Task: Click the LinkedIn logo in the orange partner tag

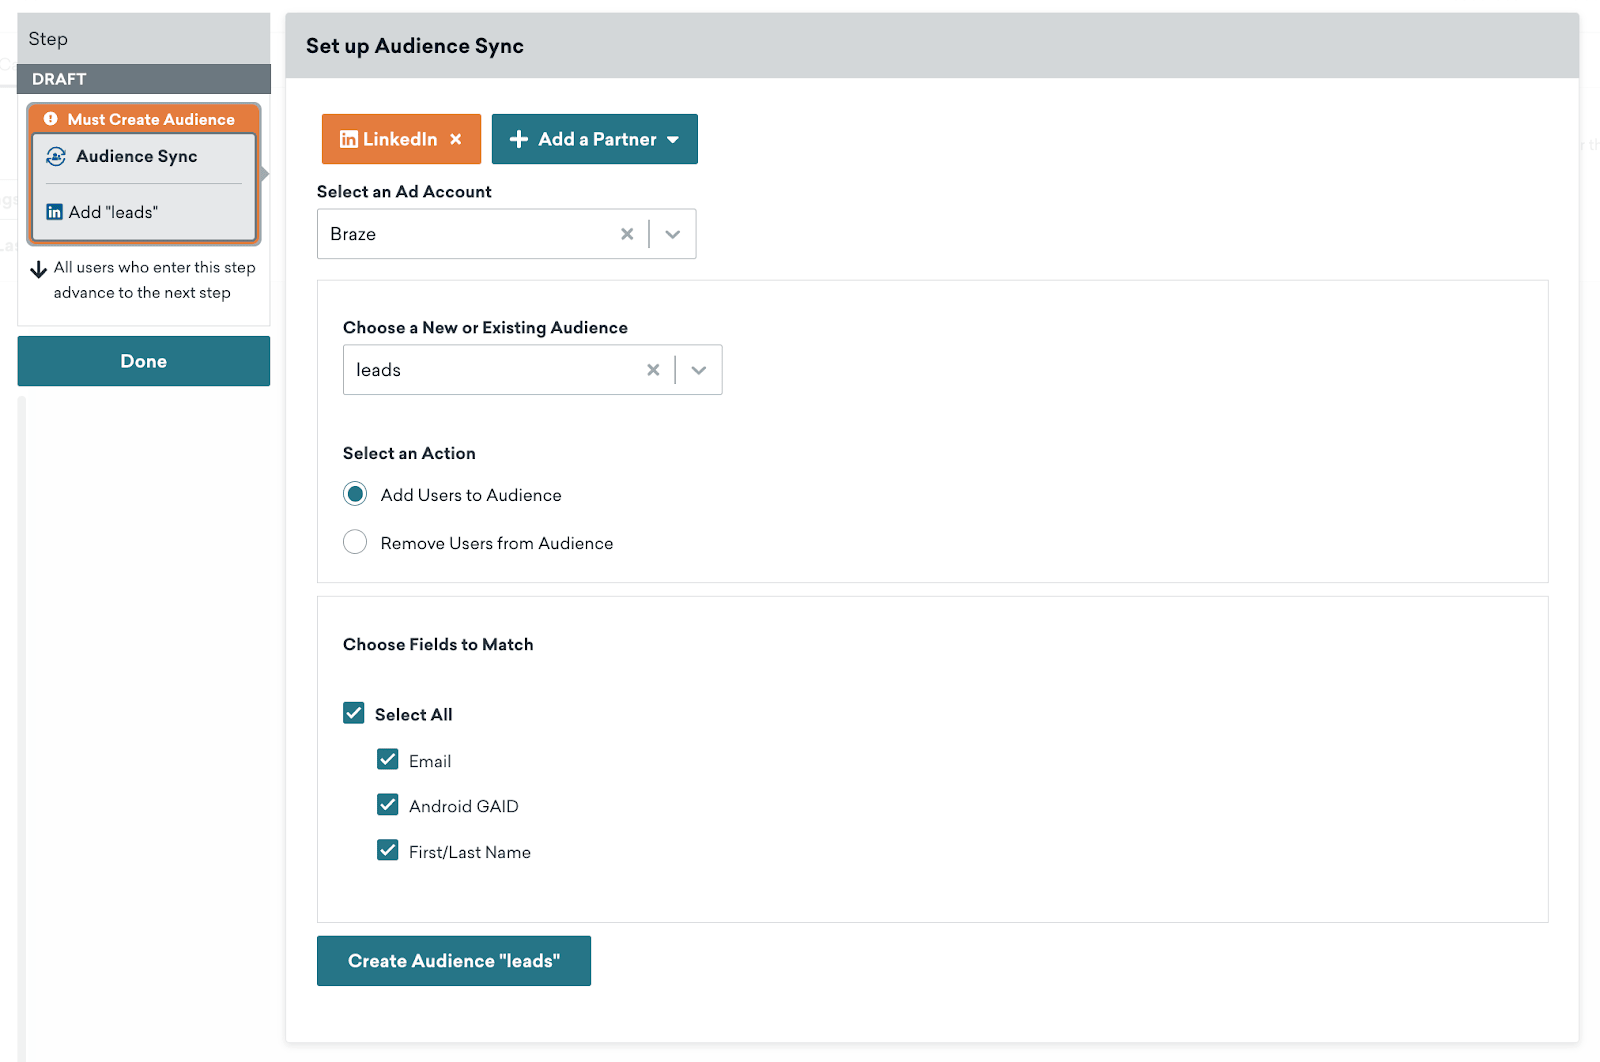Action: [348, 139]
